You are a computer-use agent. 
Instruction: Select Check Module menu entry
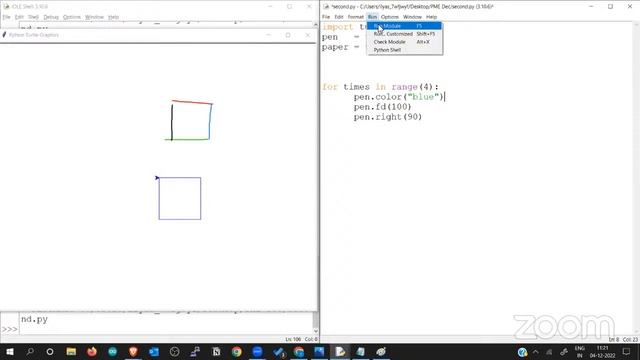tap(404, 42)
